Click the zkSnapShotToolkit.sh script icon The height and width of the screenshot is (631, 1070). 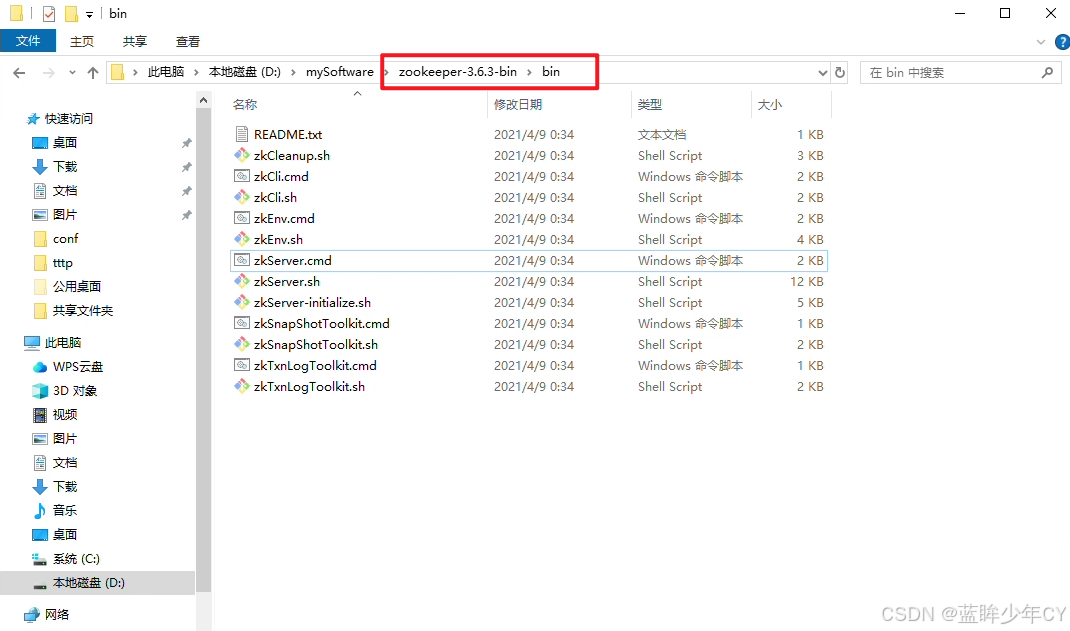pos(241,344)
